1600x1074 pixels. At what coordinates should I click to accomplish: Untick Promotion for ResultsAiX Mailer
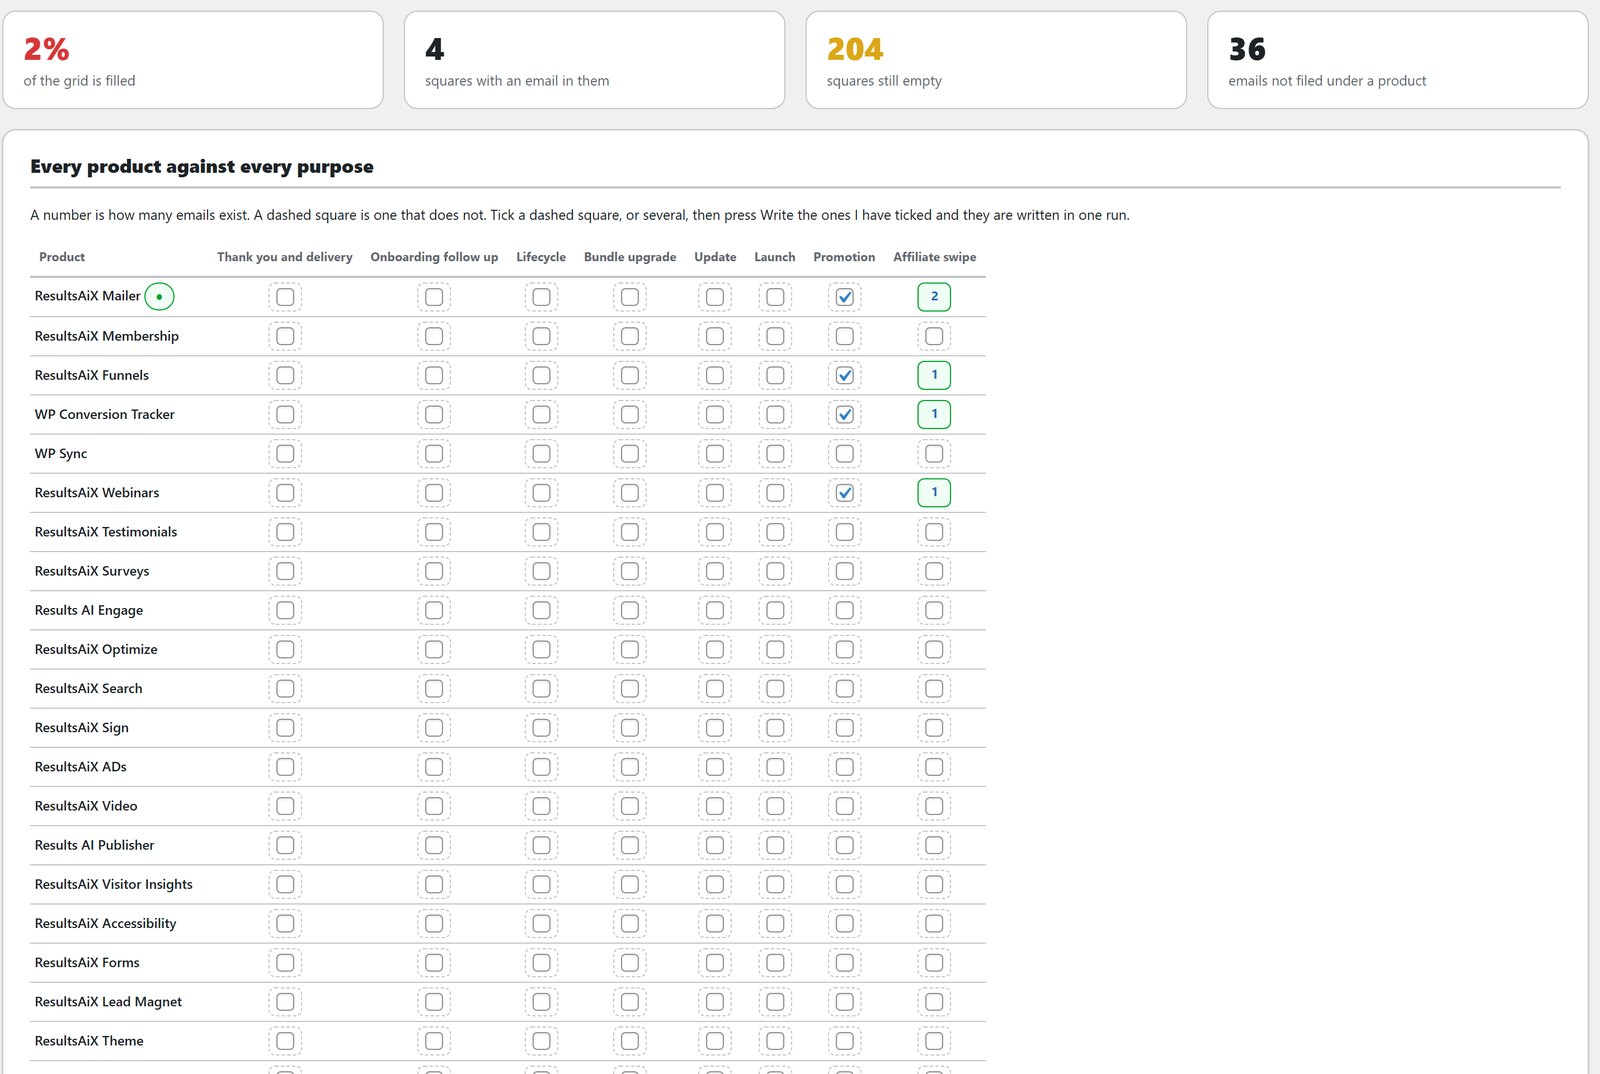pos(845,297)
